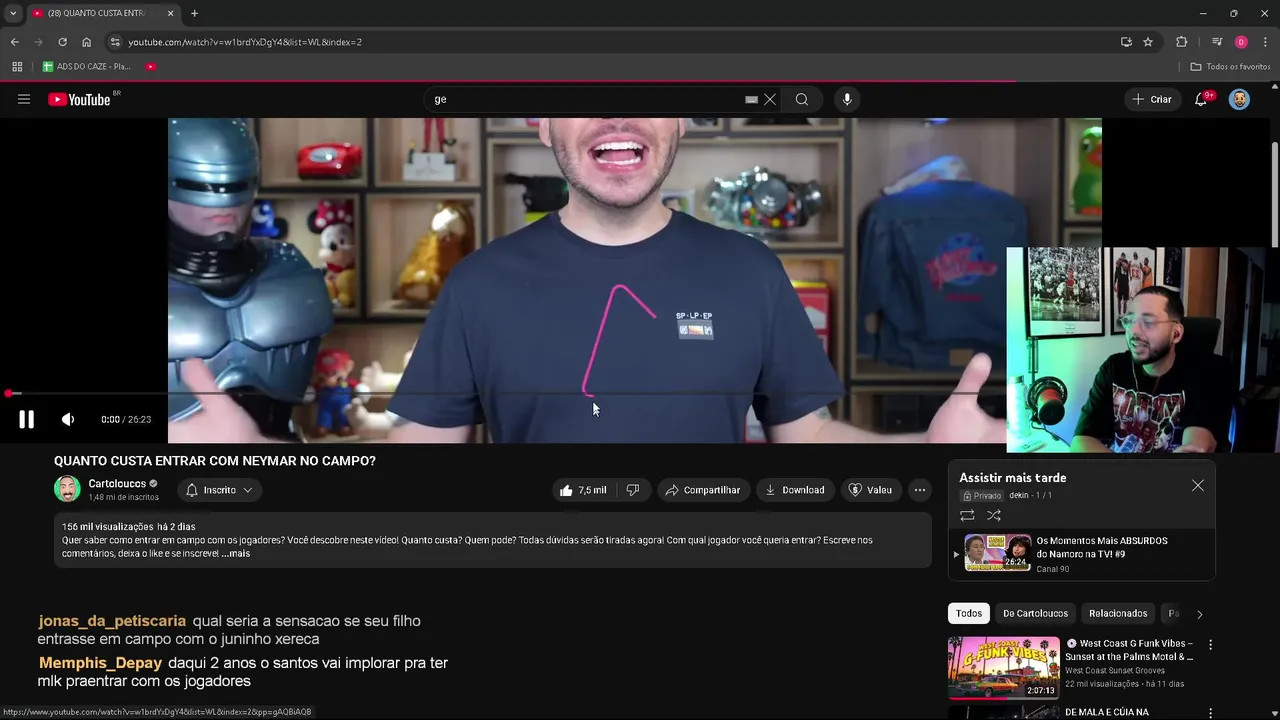Viewport: 1280px width, 720px height.
Task: Select the Relacionados filter chip
Action: [1118, 613]
